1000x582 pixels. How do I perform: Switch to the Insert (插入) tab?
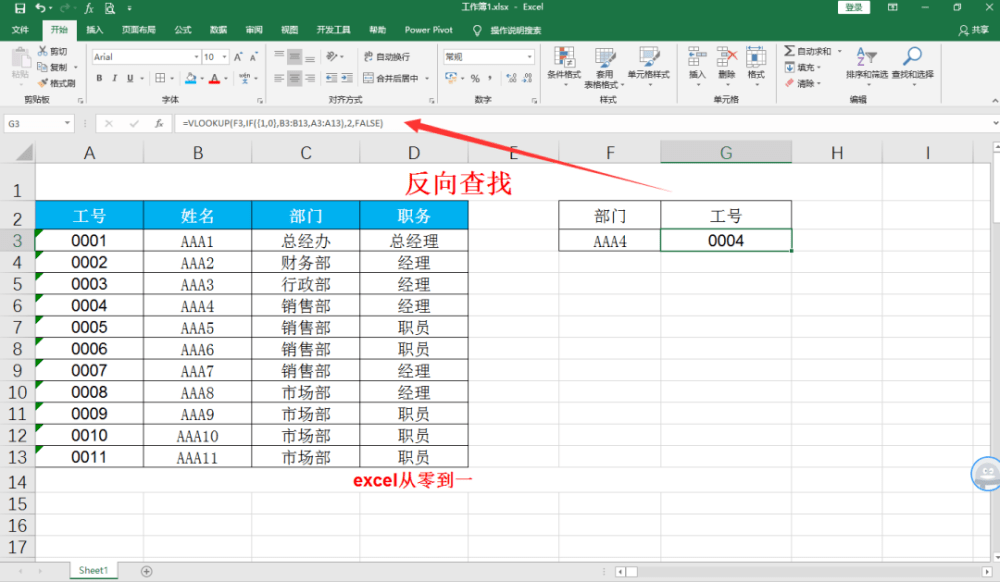pyautogui.click(x=94, y=30)
